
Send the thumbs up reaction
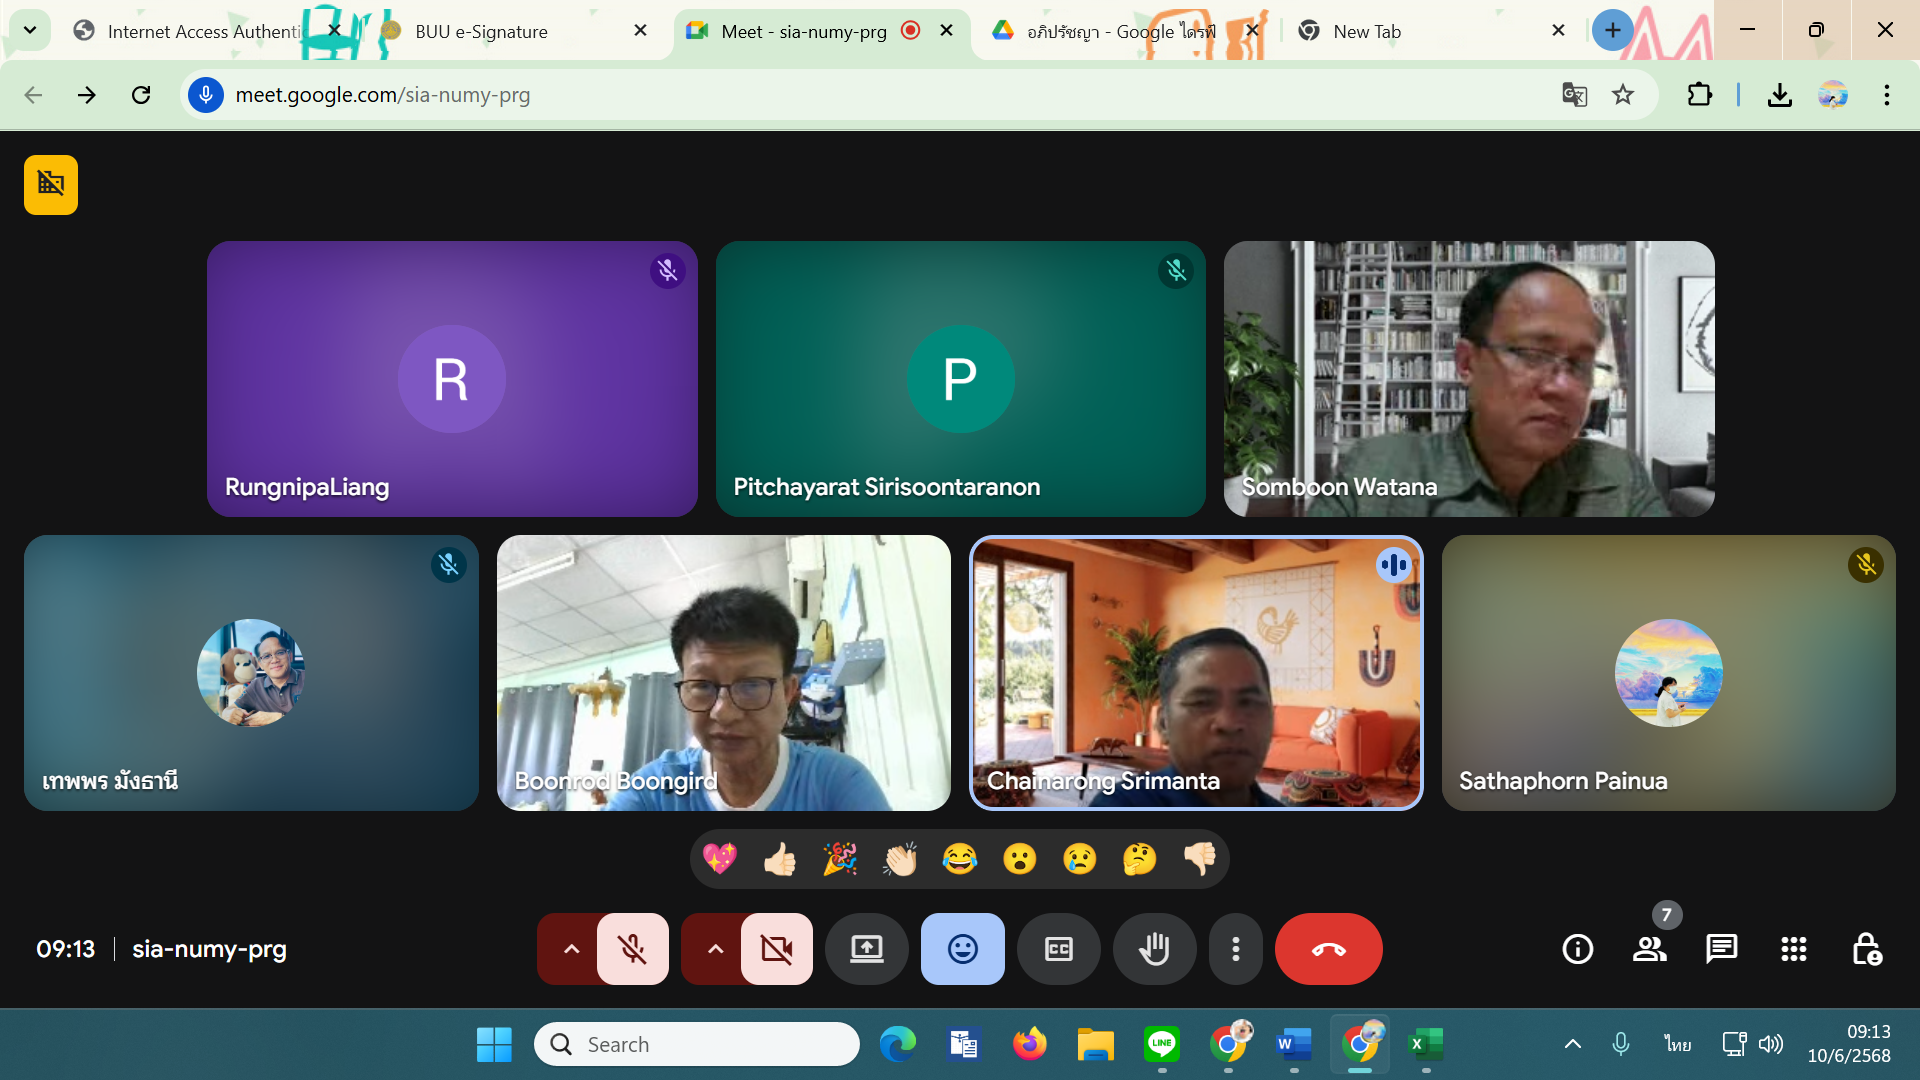point(780,859)
